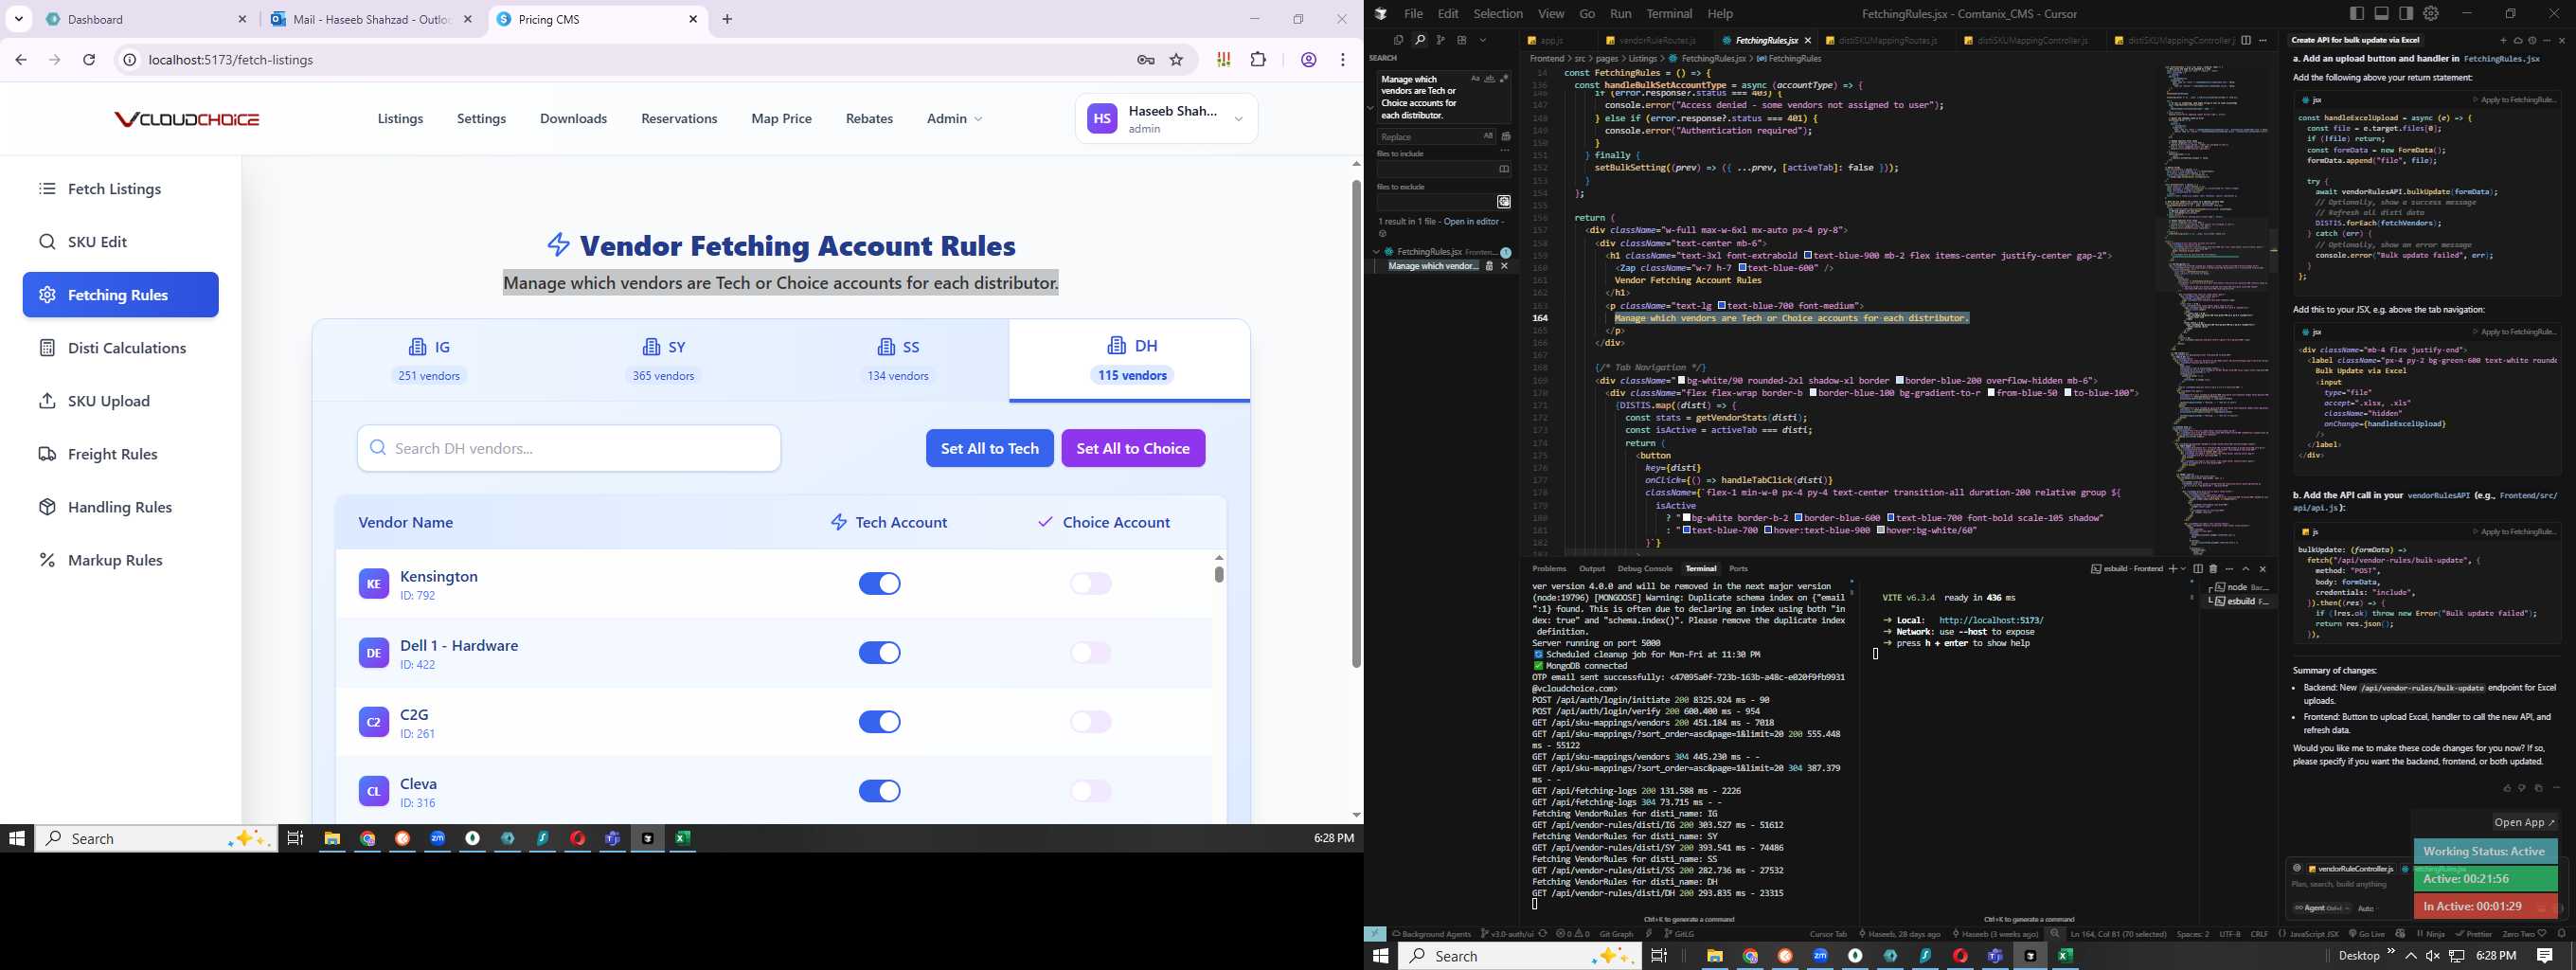Click Set All to Choice button
Screen dimensions: 2576x970
click(1133, 448)
